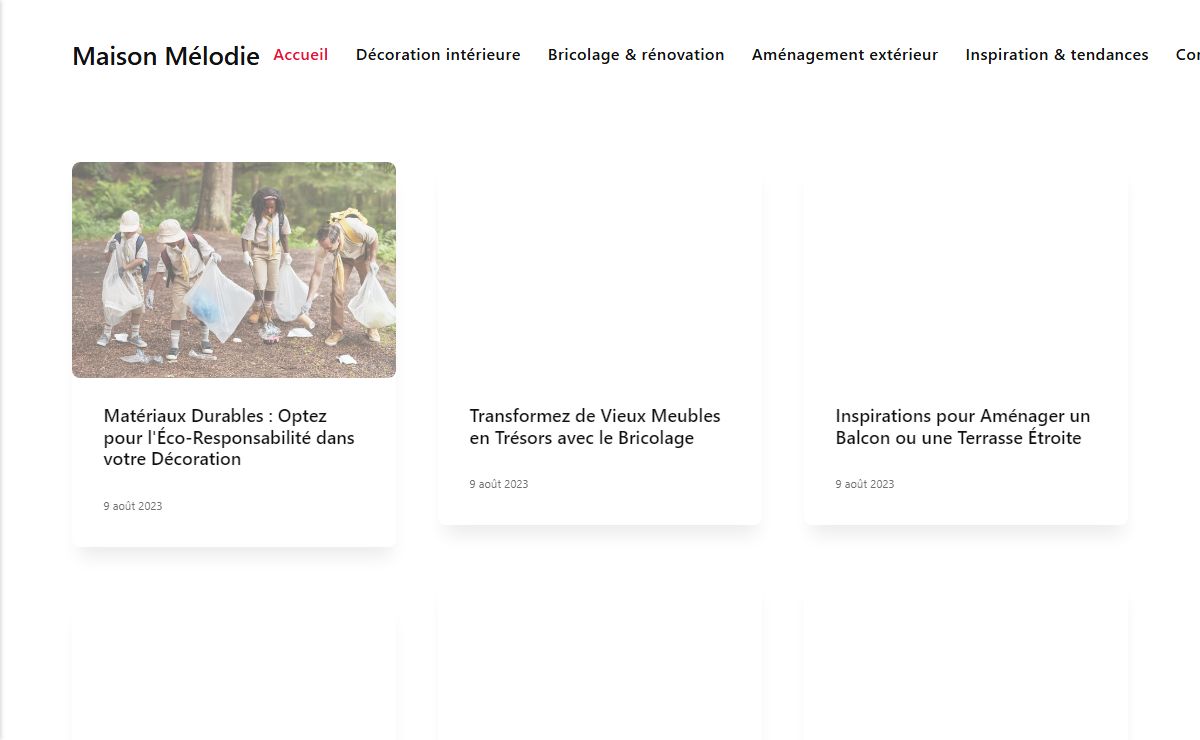1200x740 pixels.
Task: Select Bricolage & rénovation in navigation
Action: tap(636, 55)
